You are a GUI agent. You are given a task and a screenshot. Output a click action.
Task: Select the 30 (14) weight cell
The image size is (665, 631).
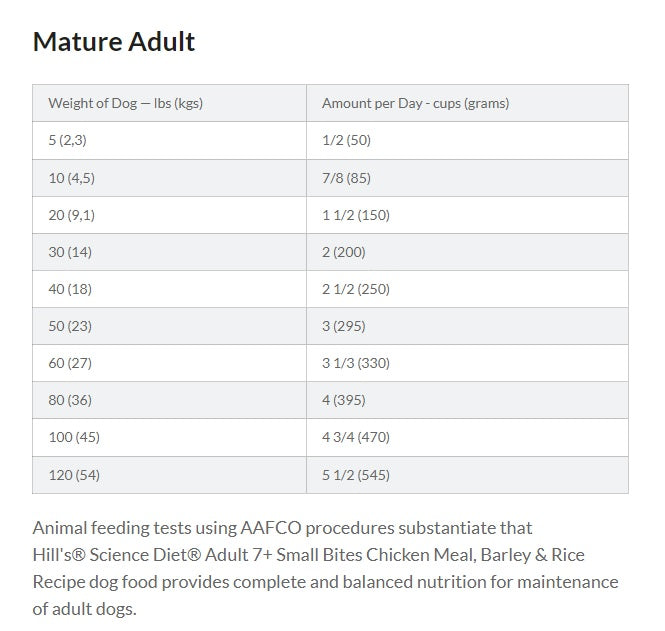tap(169, 252)
